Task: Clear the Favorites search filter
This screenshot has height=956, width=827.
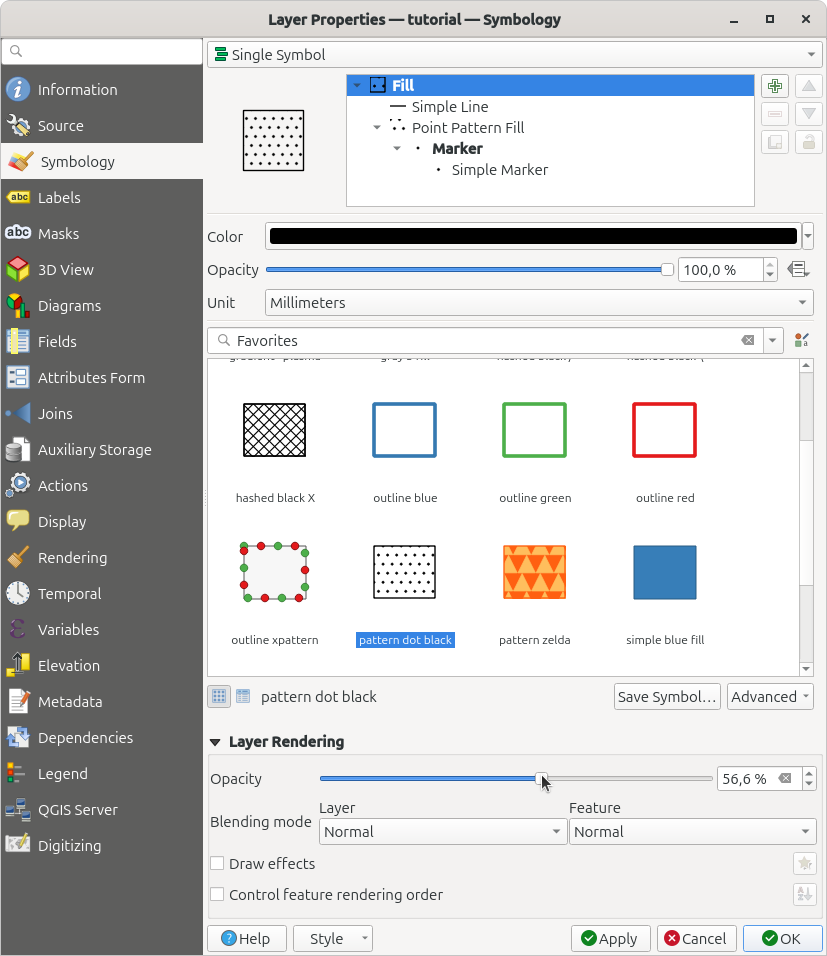Action: pyautogui.click(x=747, y=341)
